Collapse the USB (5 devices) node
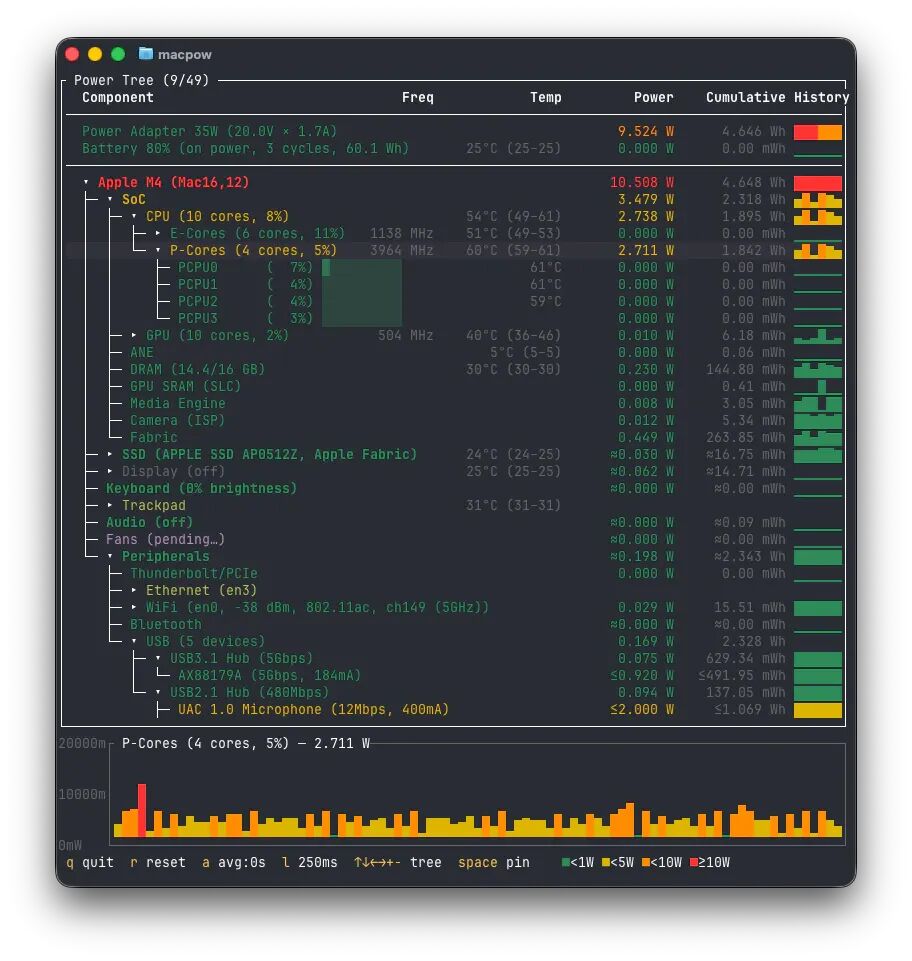The image size is (912, 961). pos(134,641)
